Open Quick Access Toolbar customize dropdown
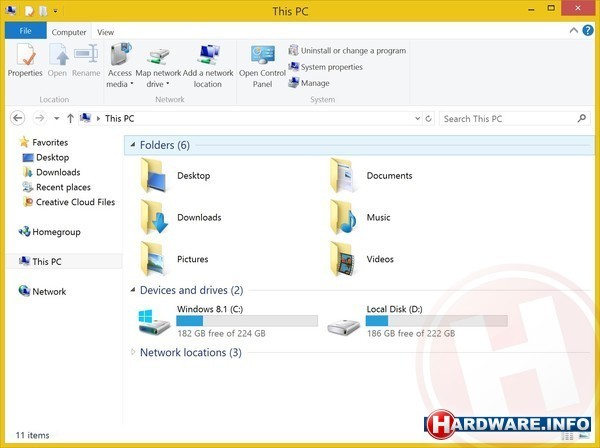 tap(56, 11)
